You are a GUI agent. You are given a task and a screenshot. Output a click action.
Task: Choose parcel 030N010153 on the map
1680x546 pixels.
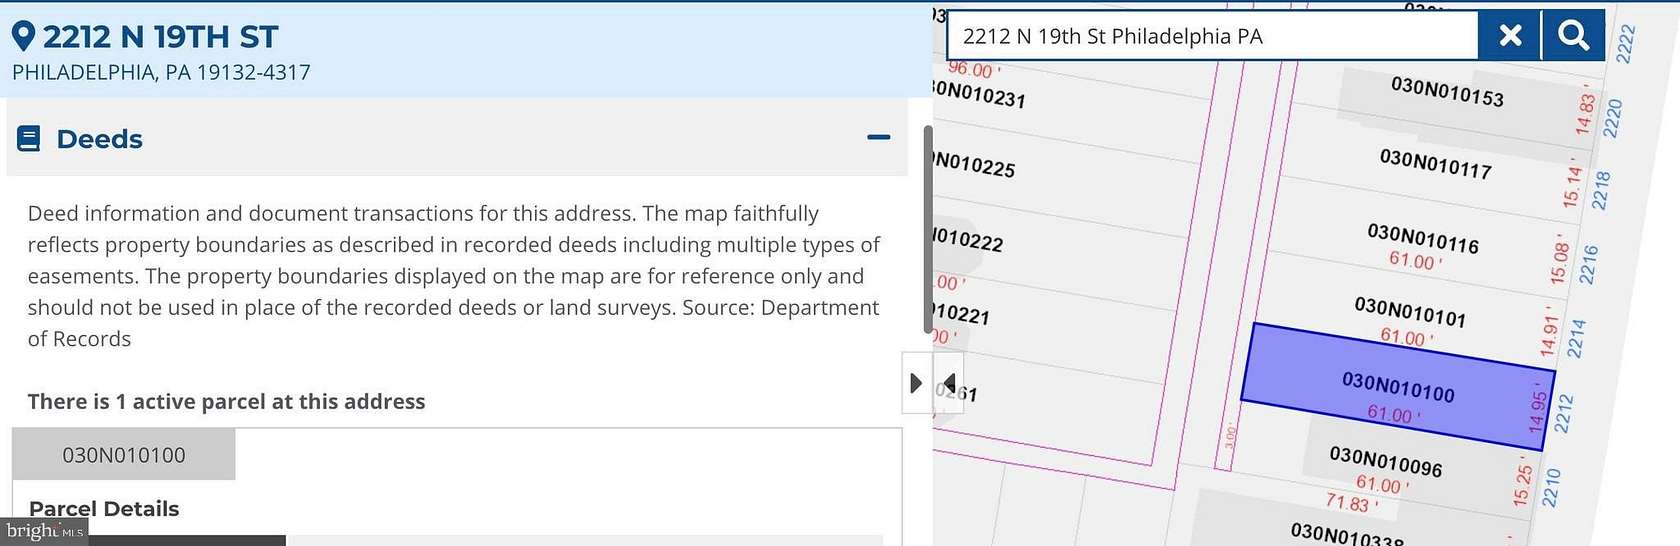(x=1446, y=91)
